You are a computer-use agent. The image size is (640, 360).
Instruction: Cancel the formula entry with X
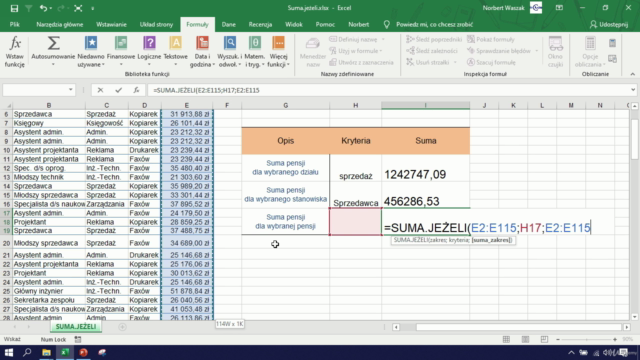[100, 90]
